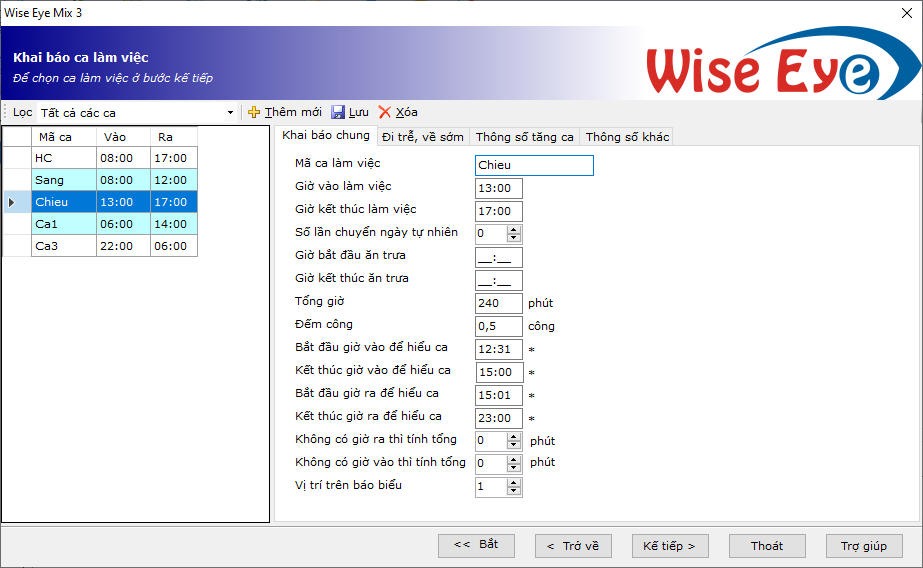Click the Mã ca làm việc field
The width and height of the screenshot is (923, 568).
pos(534,165)
